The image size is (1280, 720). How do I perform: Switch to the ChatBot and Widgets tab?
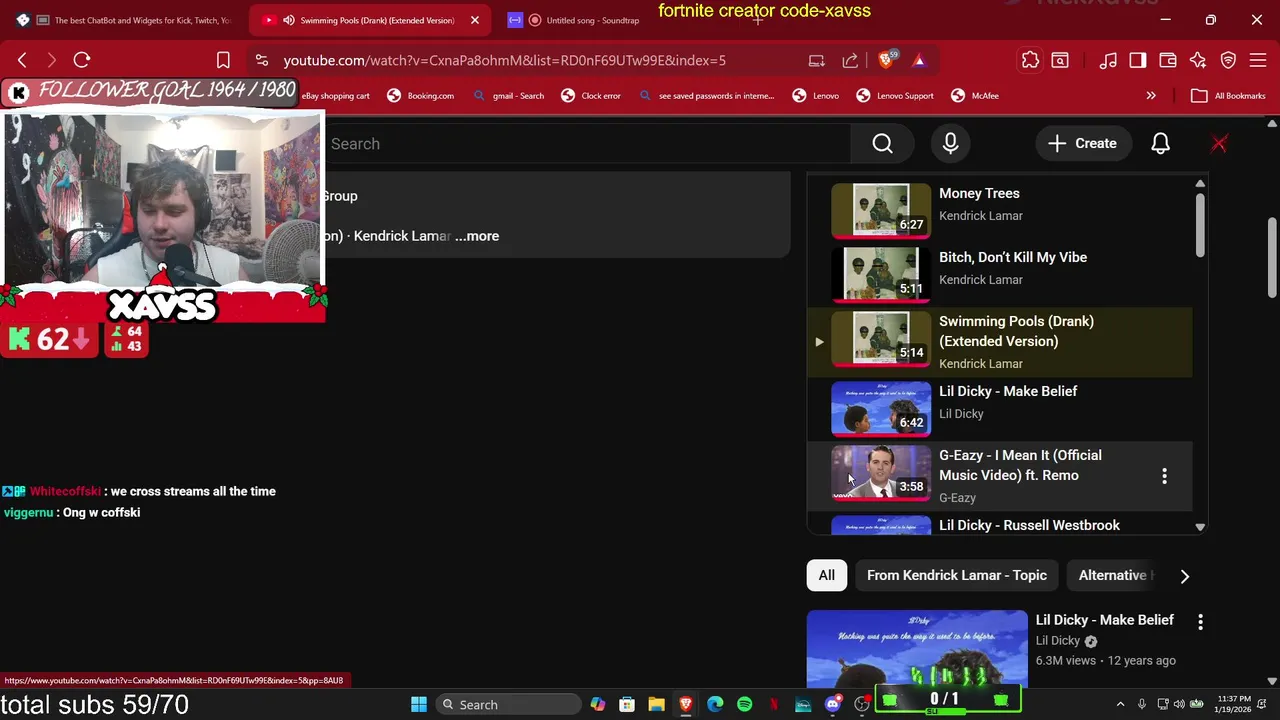tap(126, 20)
